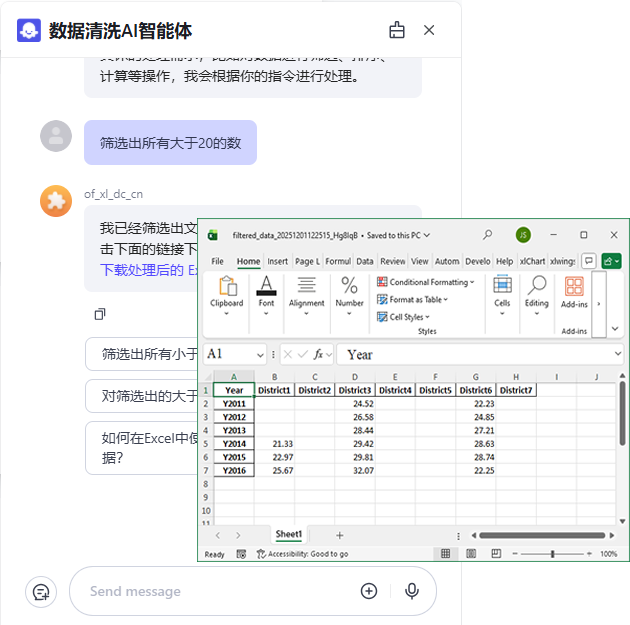Click the zoom slider handle
This screenshot has width=630, height=625.
click(552, 554)
